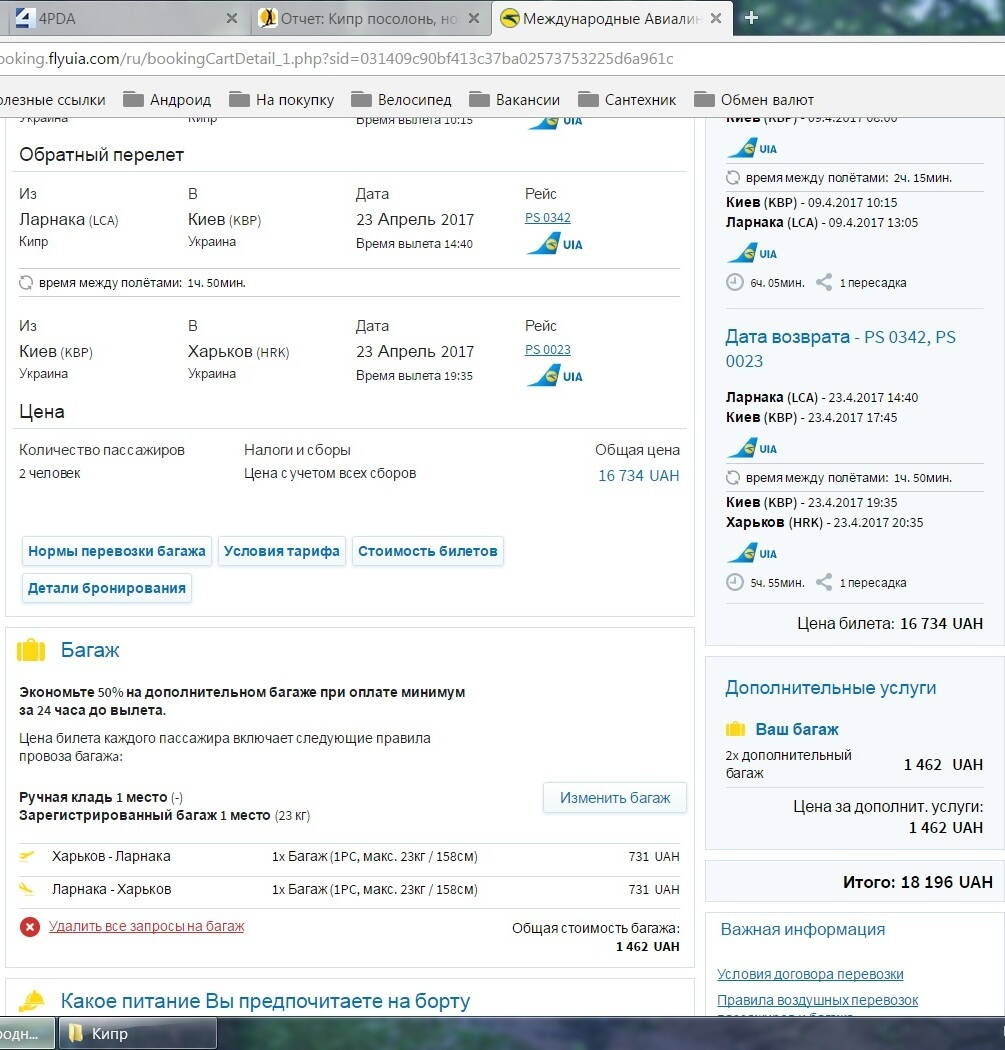
Task: Click the yellow suitcase icon beside Багаж heading
Action: point(32,650)
